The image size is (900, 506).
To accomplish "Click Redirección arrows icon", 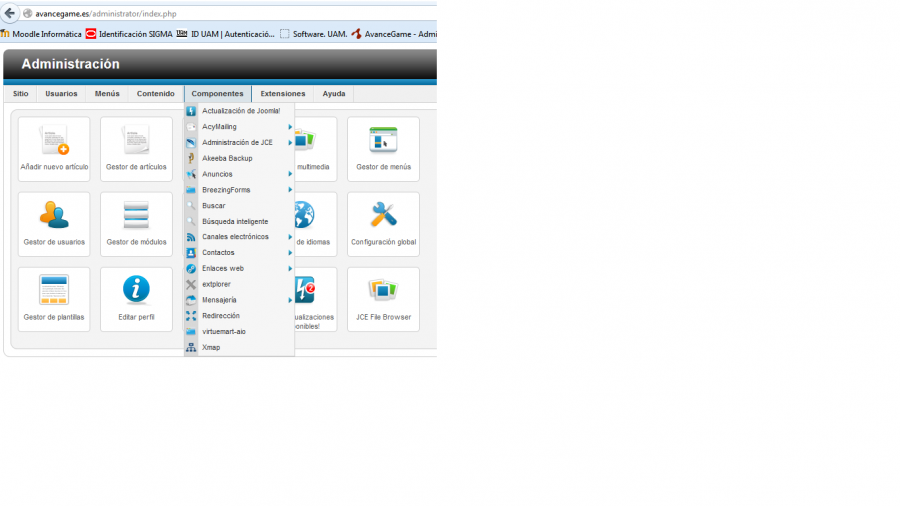I will [191, 316].
